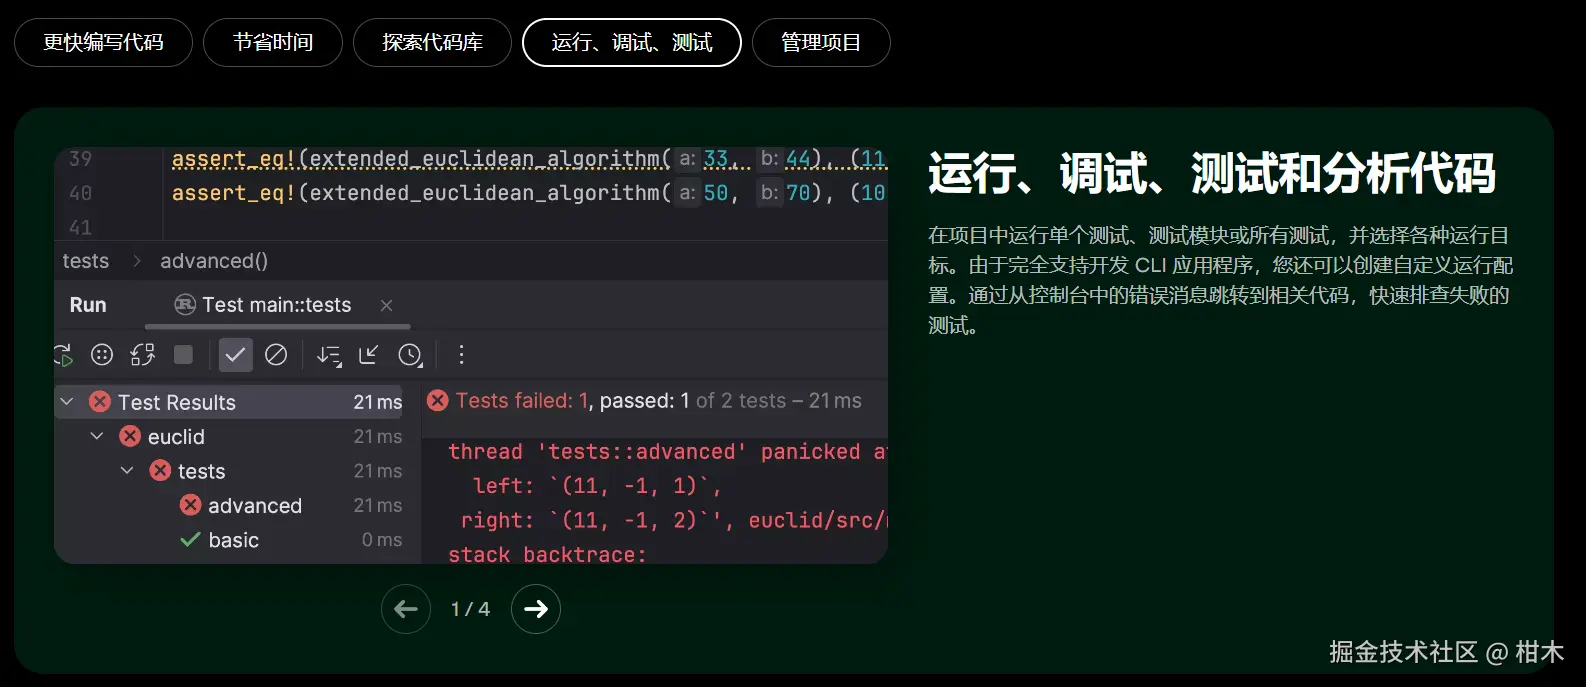The height and width of the screenshot is (687, 1586).
Task: Click the Import tests icon
Action: click(369, 355)
